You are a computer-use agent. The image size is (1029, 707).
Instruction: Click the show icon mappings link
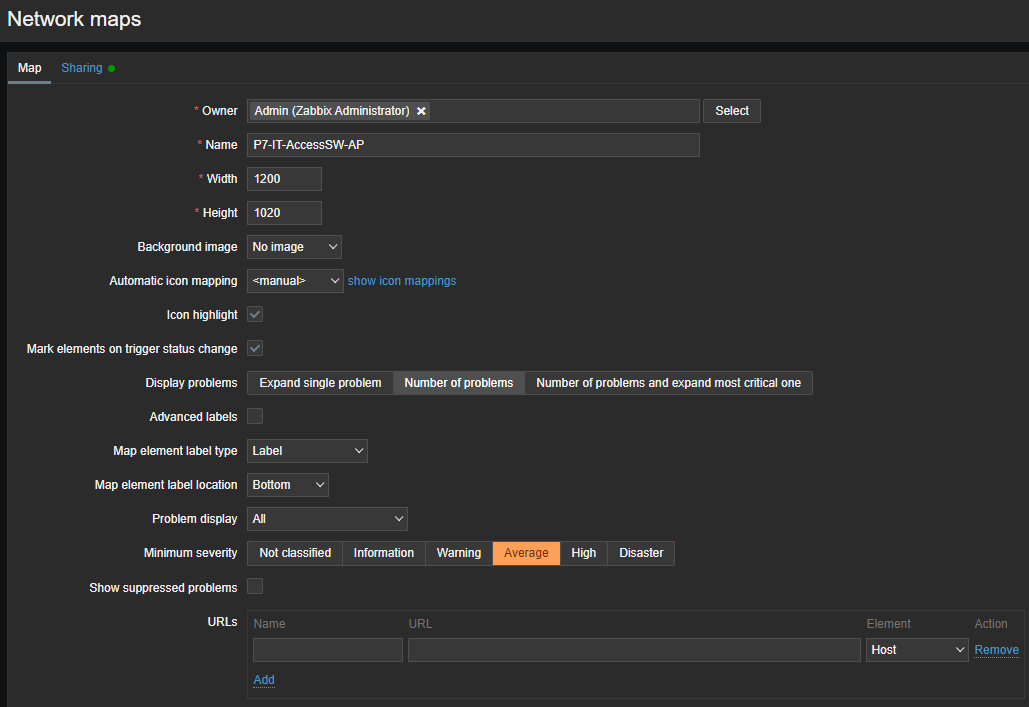401,281
